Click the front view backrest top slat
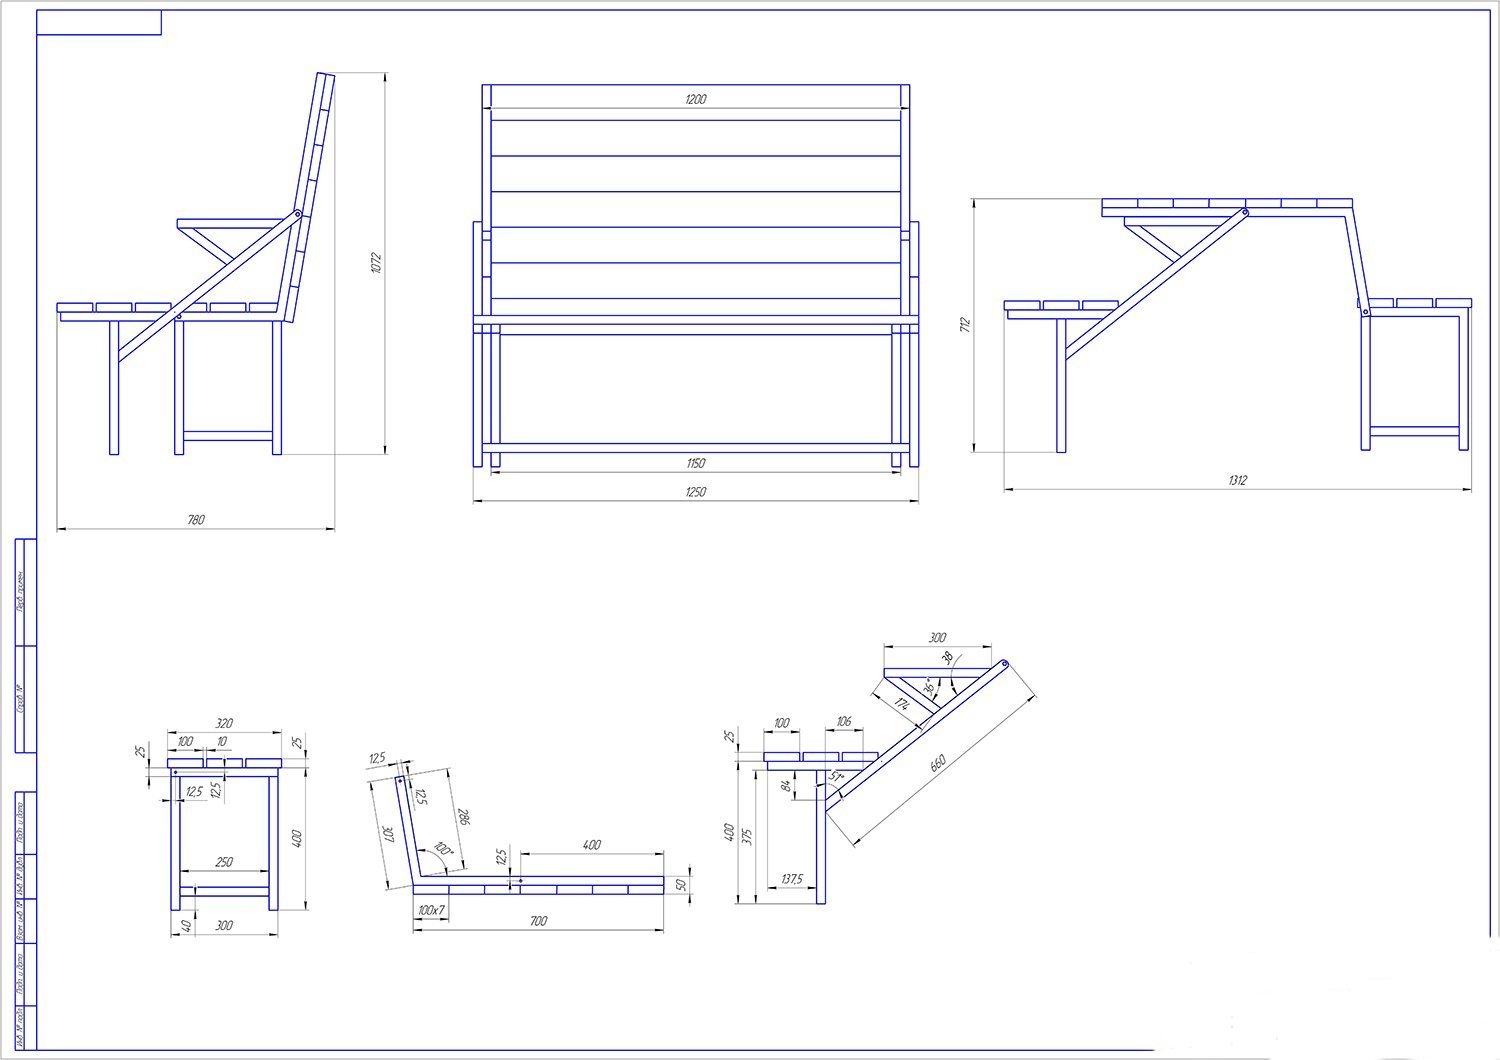Image resolution: width=1500 pixels, height=1060 pixels. point(697,101)
